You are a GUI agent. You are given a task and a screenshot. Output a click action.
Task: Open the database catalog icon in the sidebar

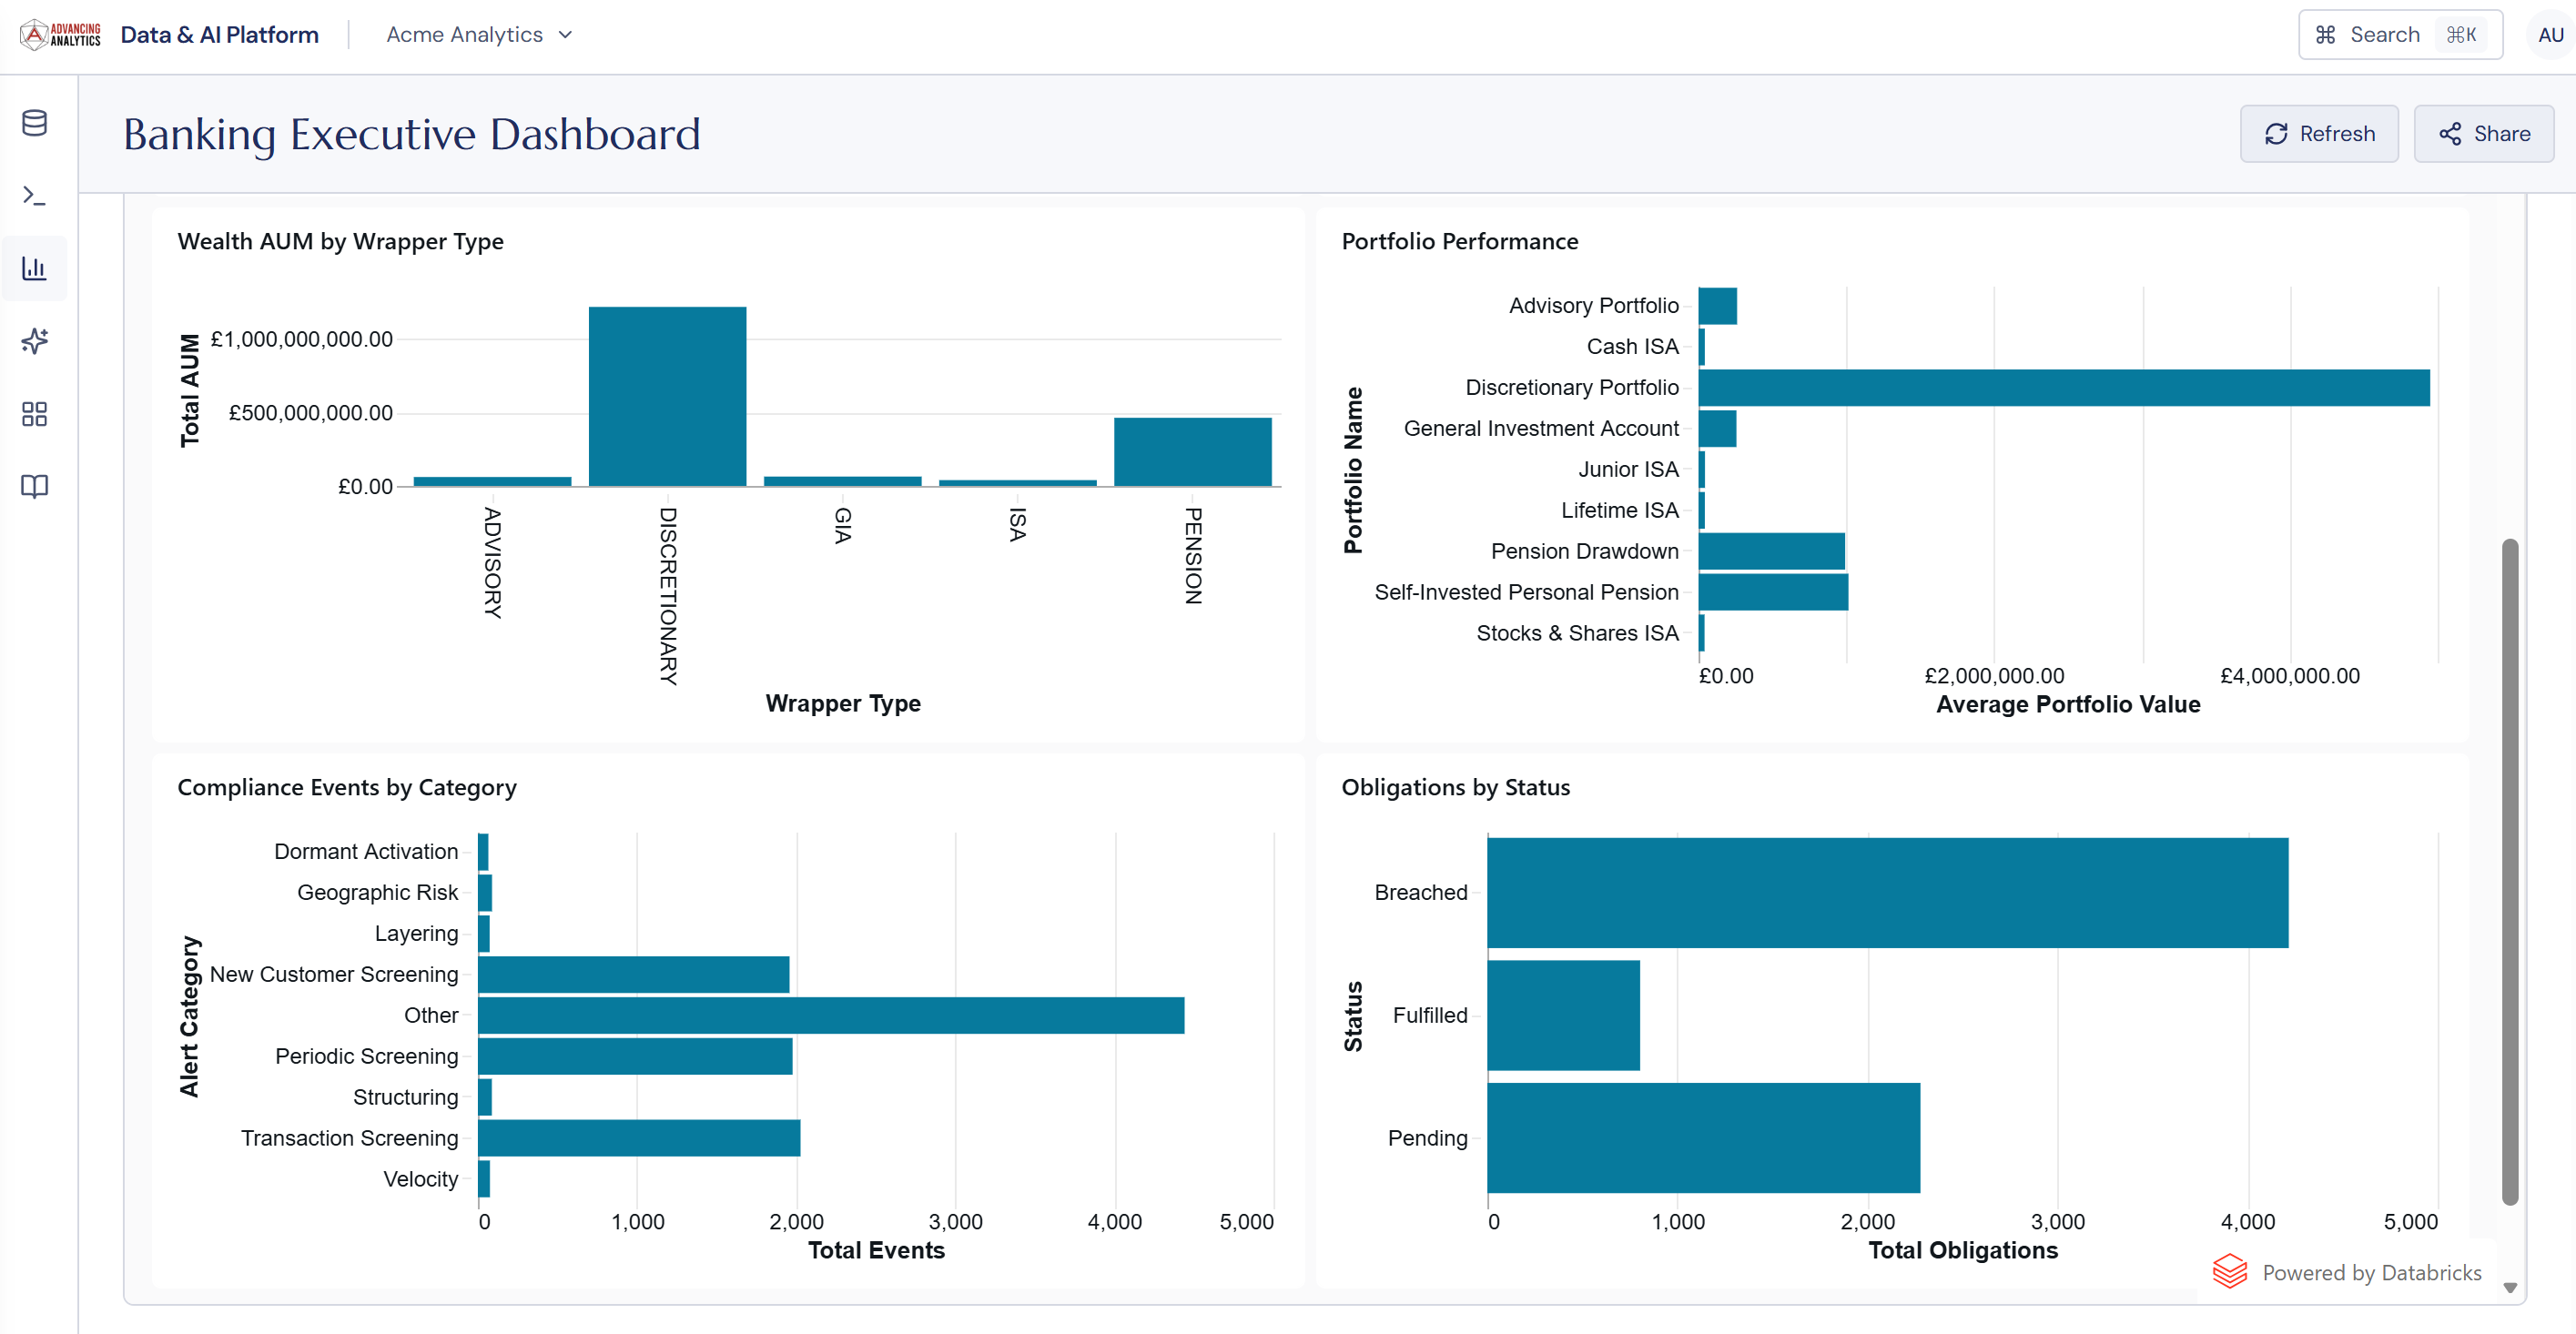pos(35,123)
